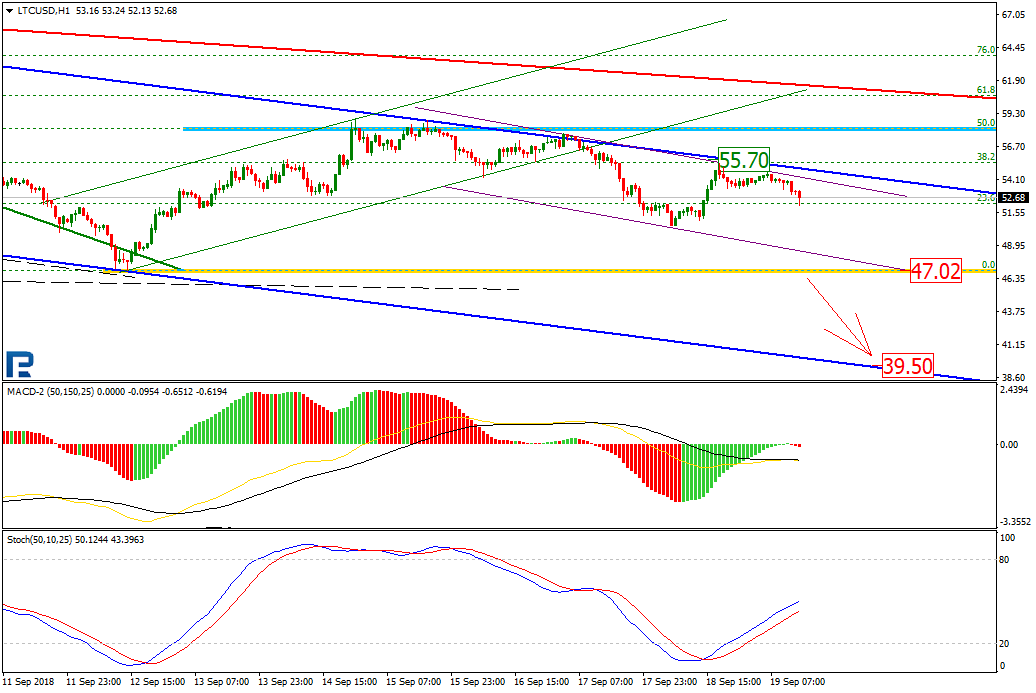Click the 50.0 Fibonacci level label
Screen dimensions: 1036x693
[986, 123]
